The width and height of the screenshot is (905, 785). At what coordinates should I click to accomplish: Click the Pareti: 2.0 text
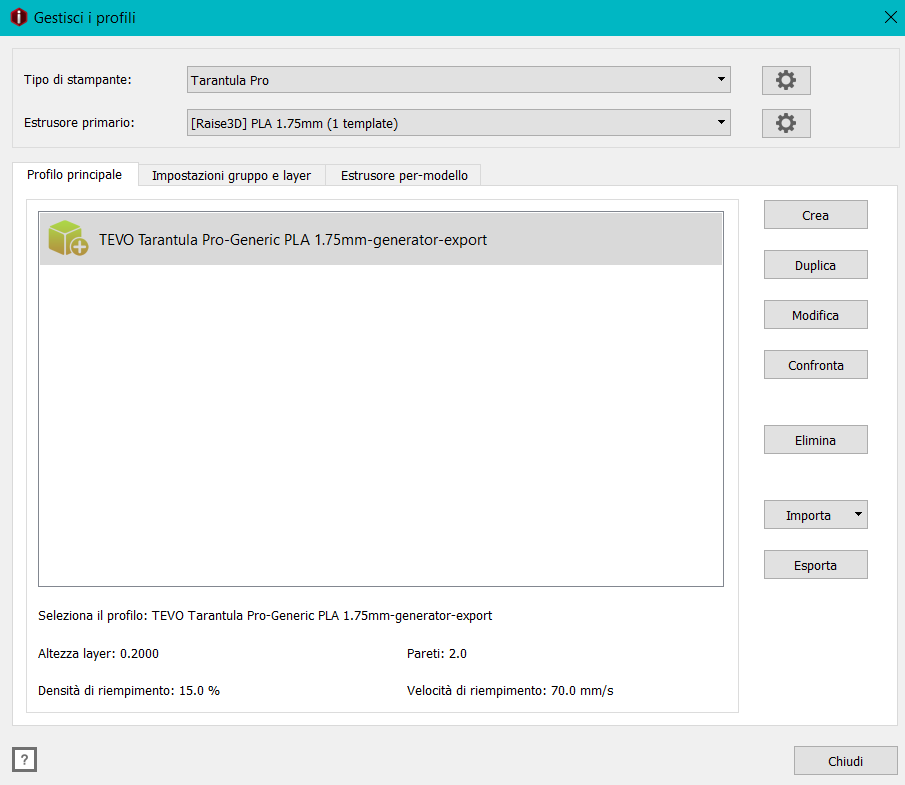(x=436, y=653)
